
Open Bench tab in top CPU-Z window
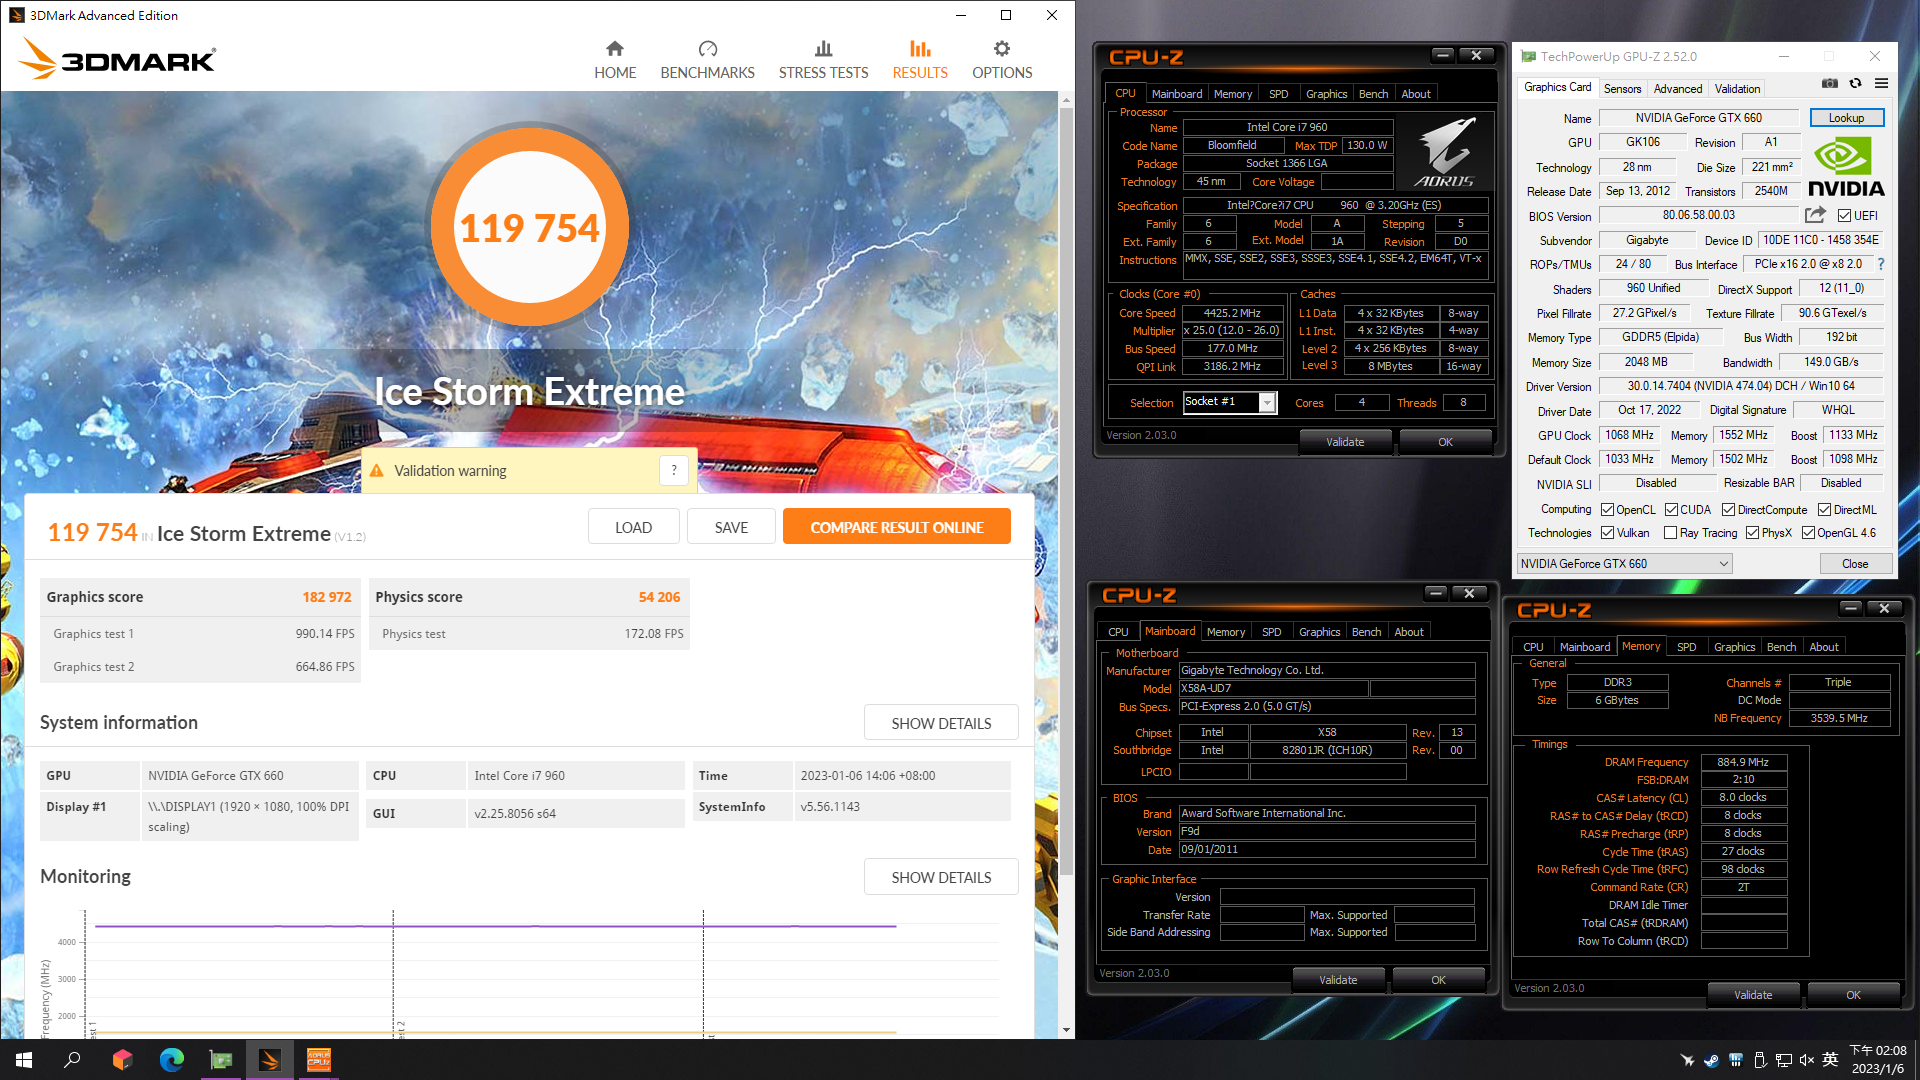pyautogui.click(x=1373, y=93)
